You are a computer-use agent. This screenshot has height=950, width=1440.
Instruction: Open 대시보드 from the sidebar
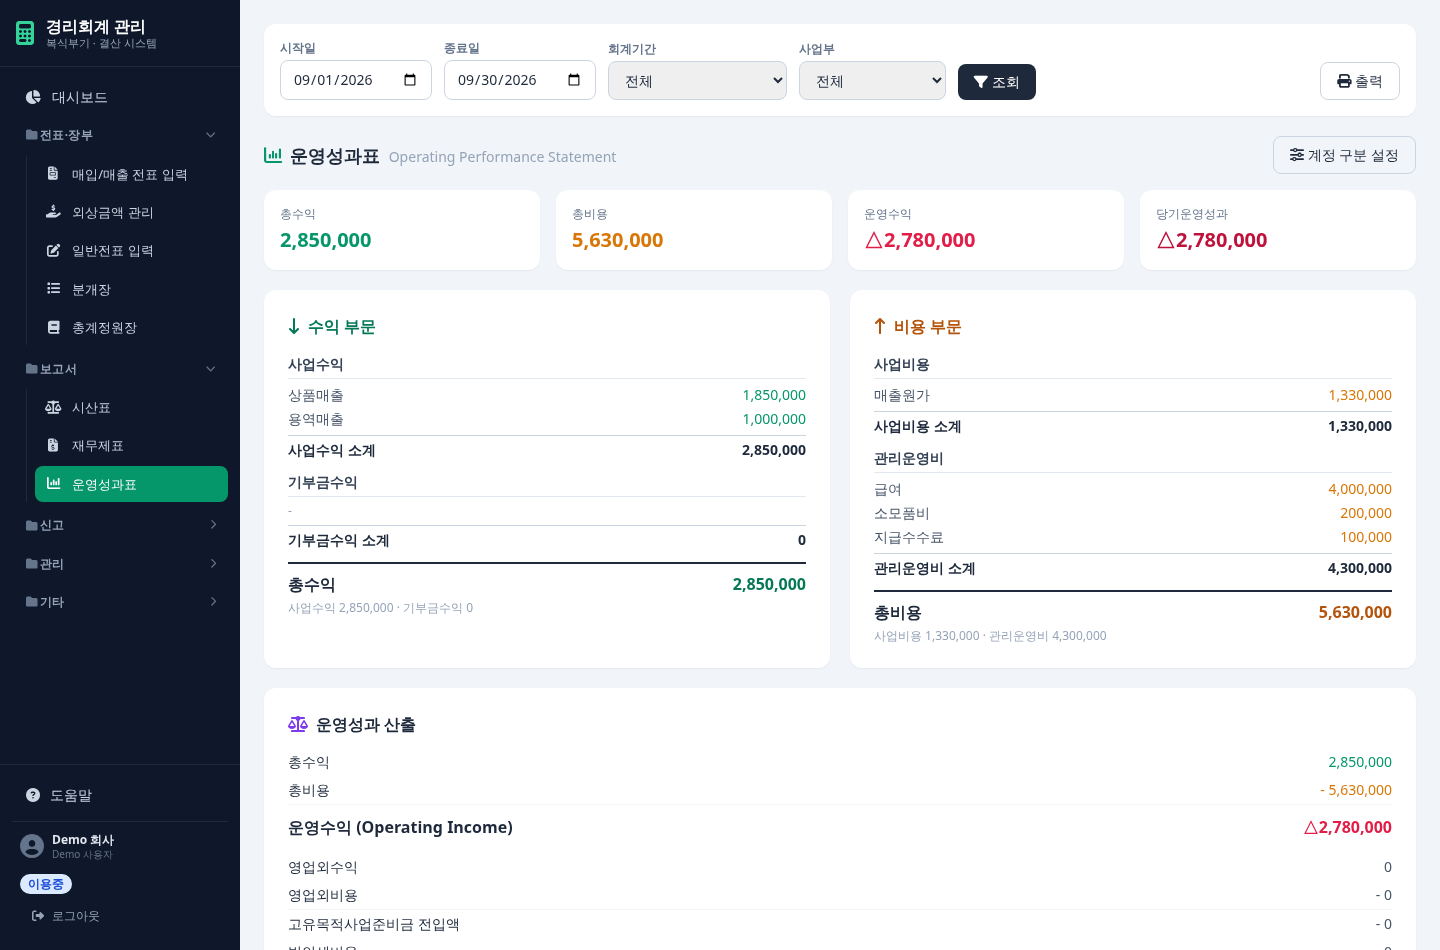coord(120,97)
